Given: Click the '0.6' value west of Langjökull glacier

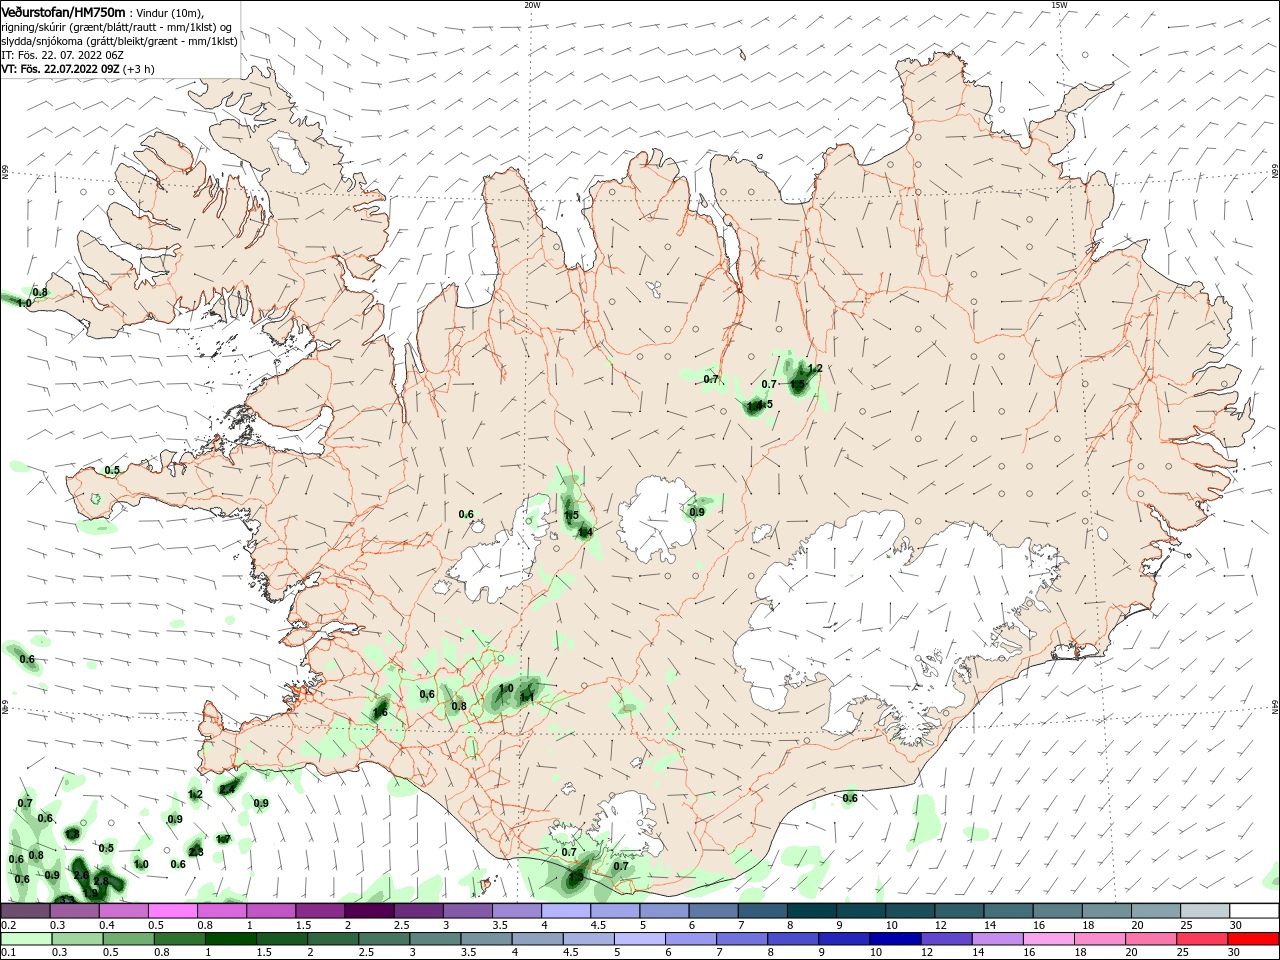Looking at the screenshot, I should pyautogui.click(x=466, y=514).
